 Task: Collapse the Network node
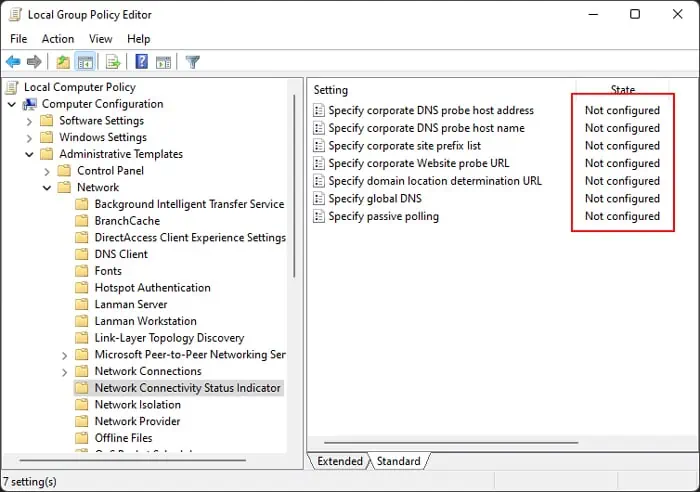pos(47,188)
